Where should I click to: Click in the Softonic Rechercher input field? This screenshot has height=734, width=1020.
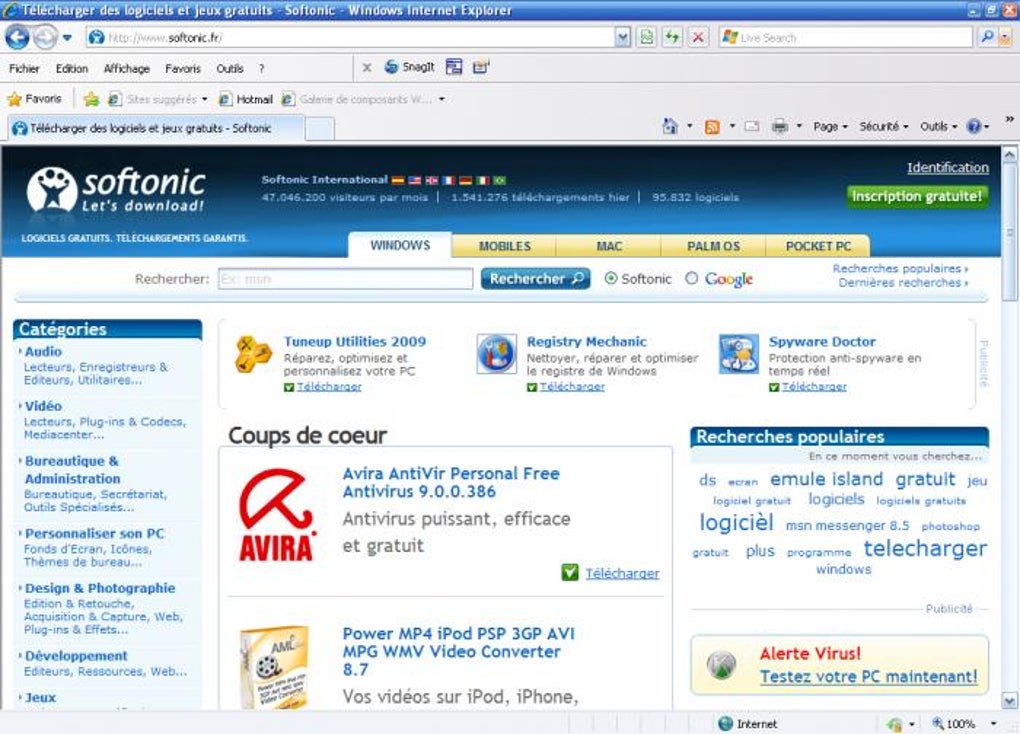point(345,279)
